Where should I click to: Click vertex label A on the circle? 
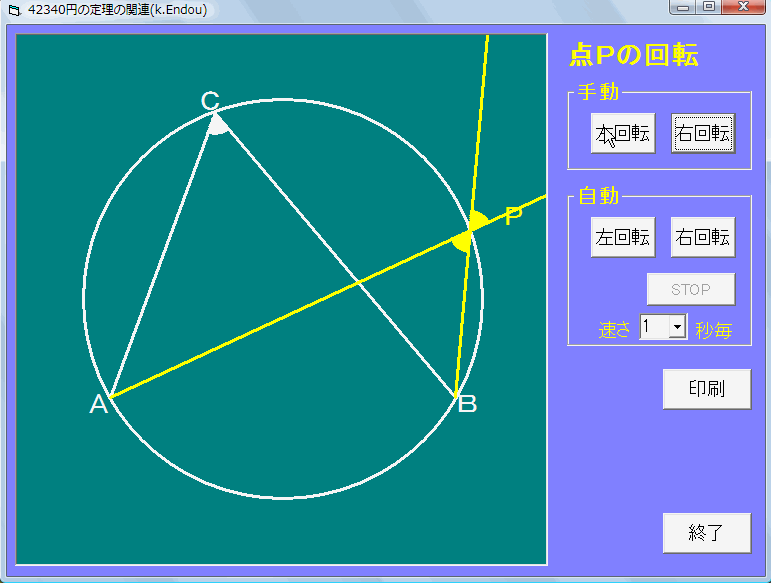[x=98, y=405]
